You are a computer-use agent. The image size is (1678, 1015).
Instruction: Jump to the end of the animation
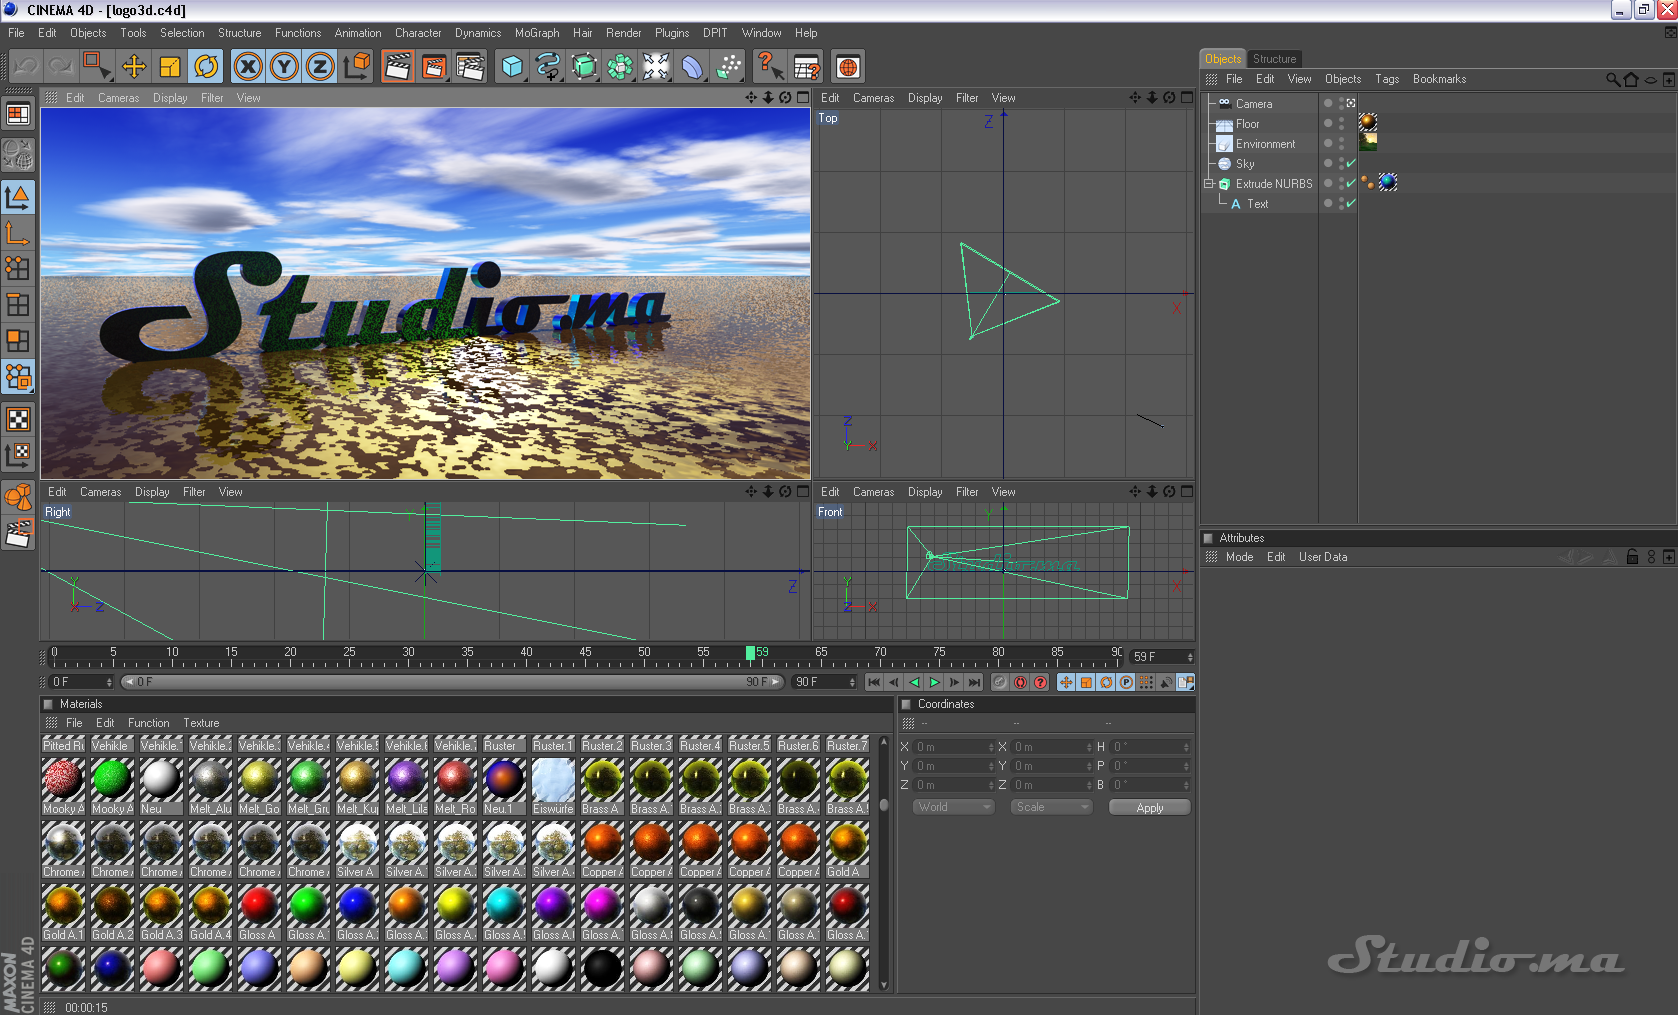pyautogui.click(x=974, y=682)
